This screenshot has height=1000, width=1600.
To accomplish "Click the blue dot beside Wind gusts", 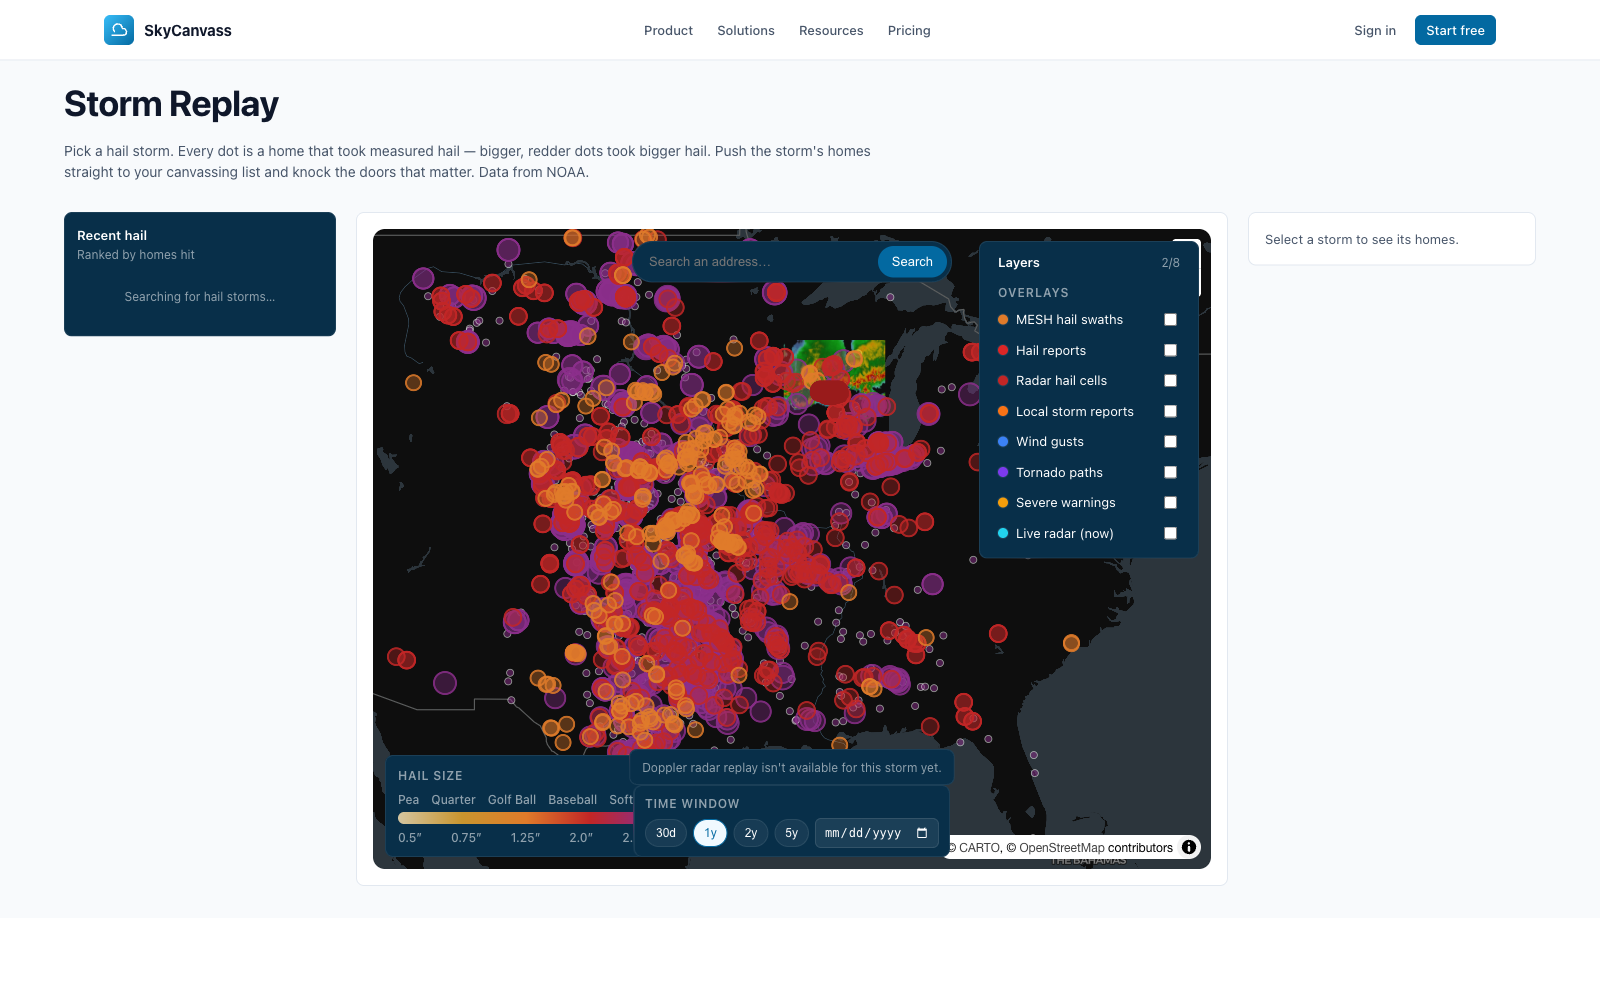I will (1003, 442).
